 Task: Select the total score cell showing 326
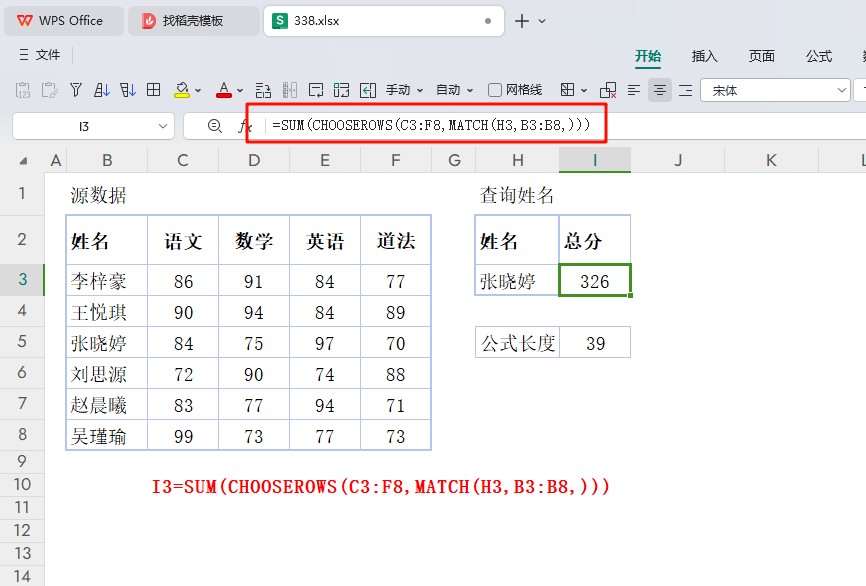[x=595, y=280]
